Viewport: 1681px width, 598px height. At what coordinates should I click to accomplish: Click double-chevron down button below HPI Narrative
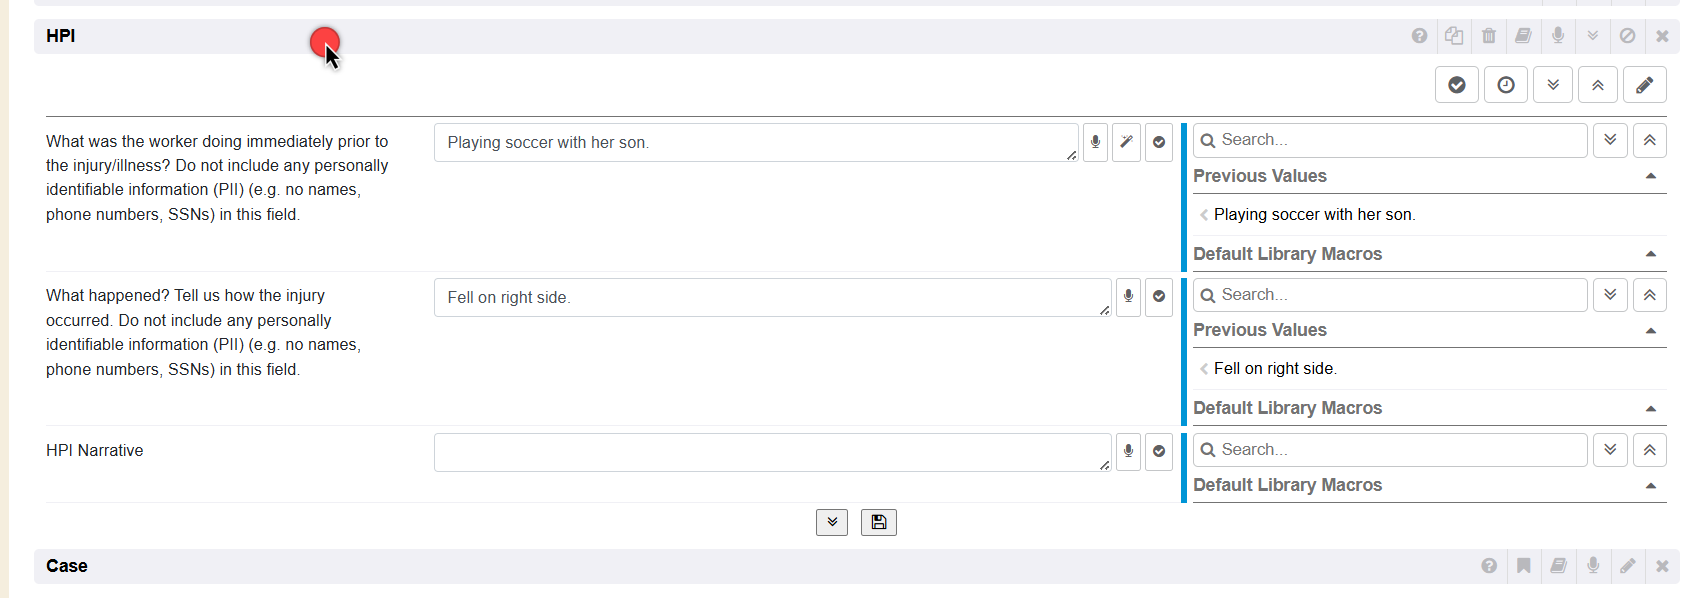831,522
